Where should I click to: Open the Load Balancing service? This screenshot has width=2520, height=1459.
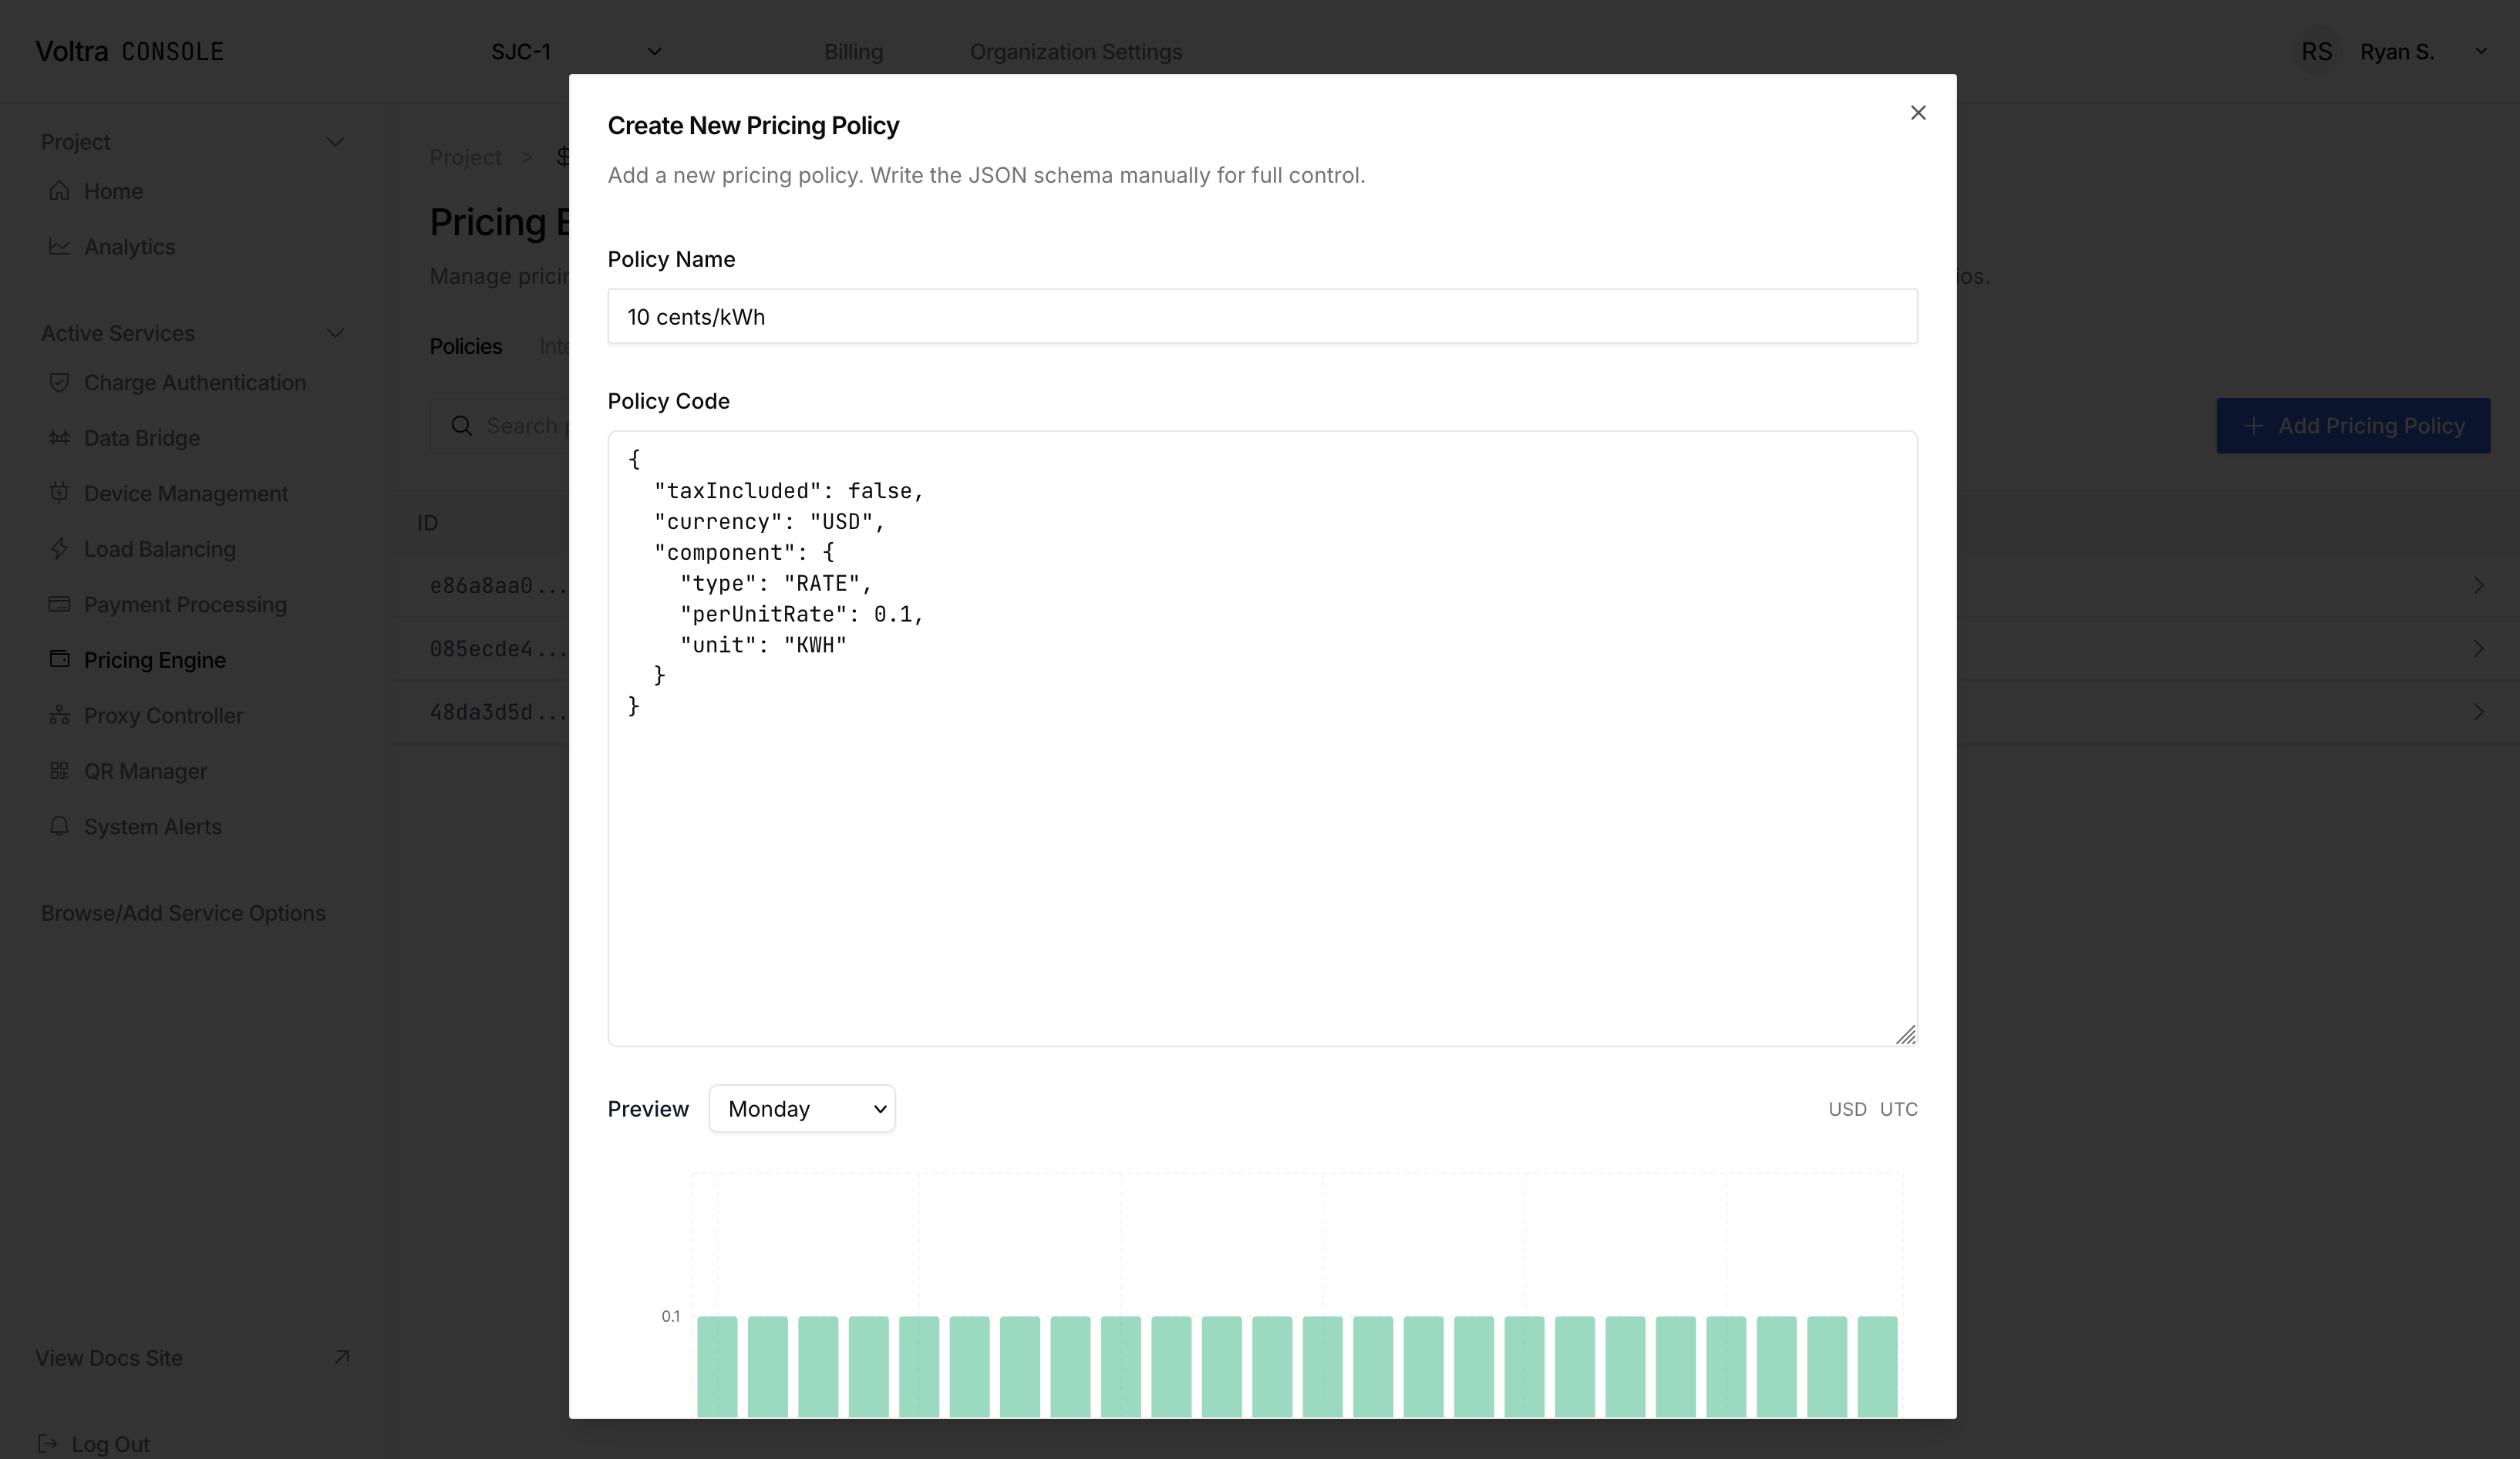point(158,549)
